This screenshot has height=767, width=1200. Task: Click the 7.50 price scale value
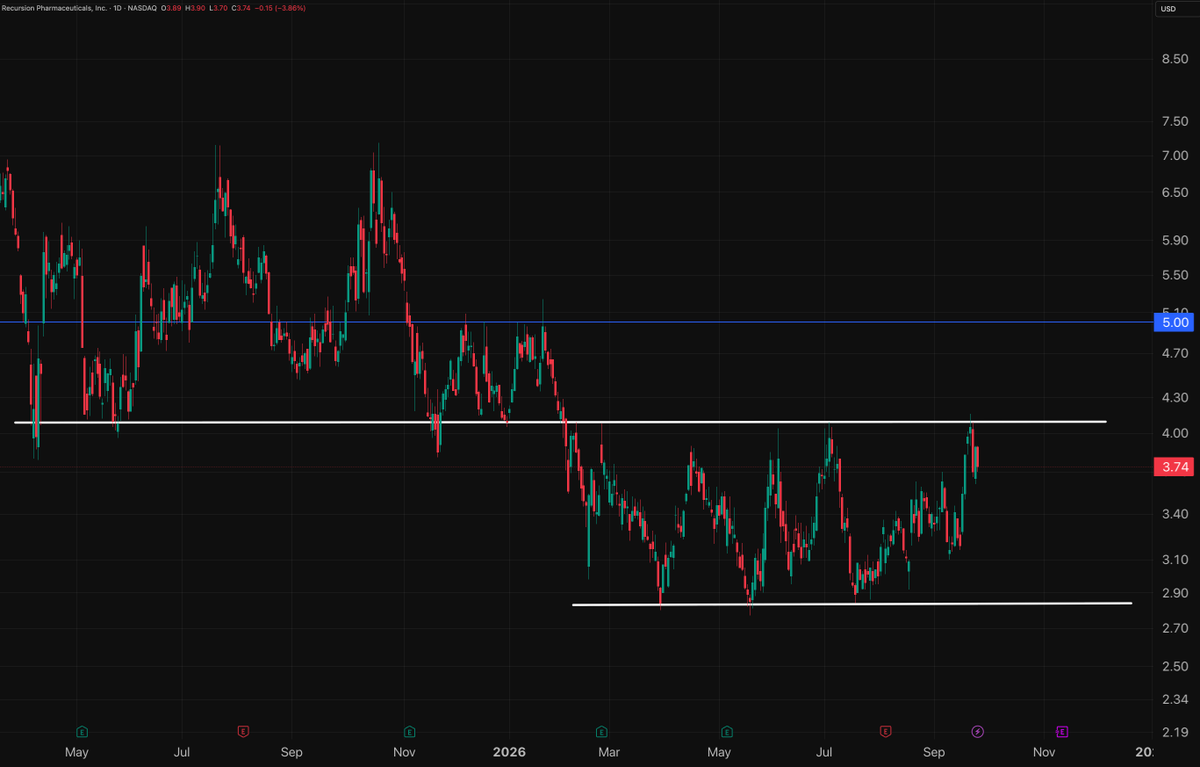(x=1175, y=121)
